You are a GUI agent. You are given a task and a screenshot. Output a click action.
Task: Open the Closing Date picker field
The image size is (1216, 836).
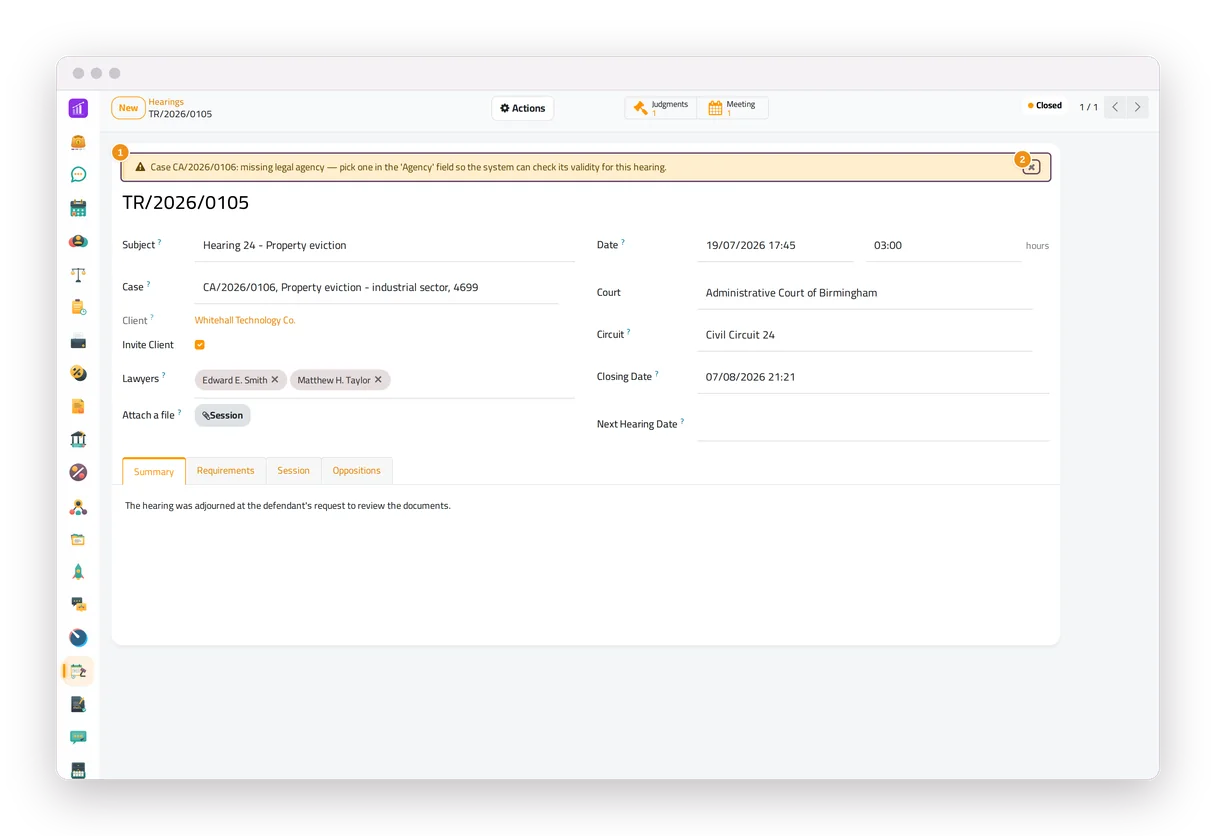pyautogui.click(x=873, y=377)
